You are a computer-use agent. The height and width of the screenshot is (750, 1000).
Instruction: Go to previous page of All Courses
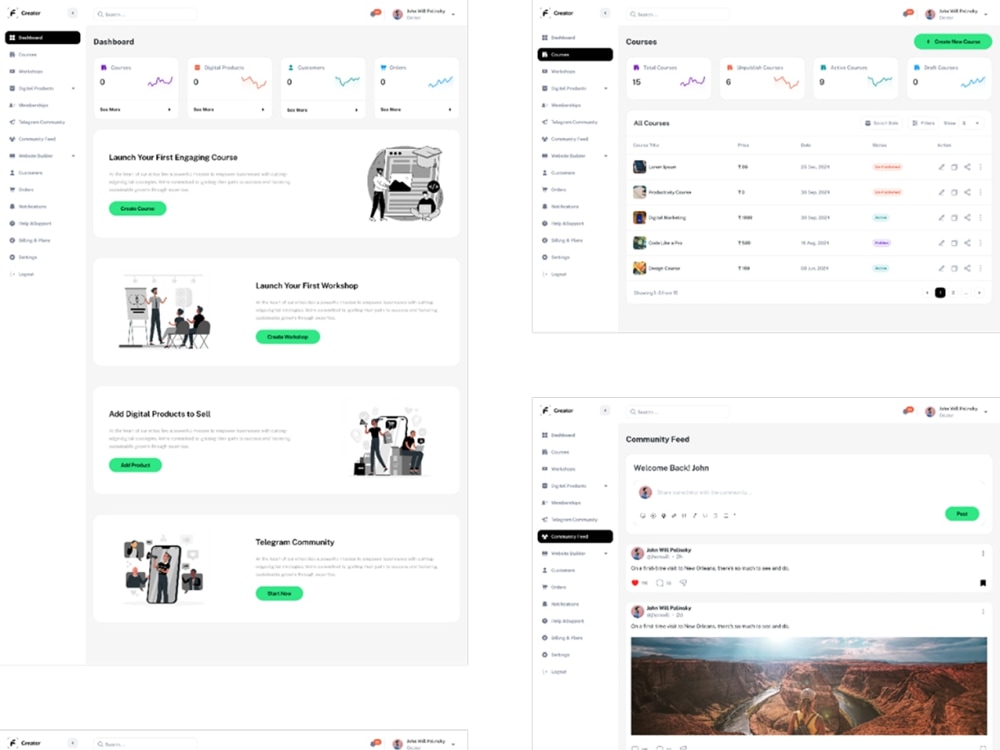coord(927,293)
